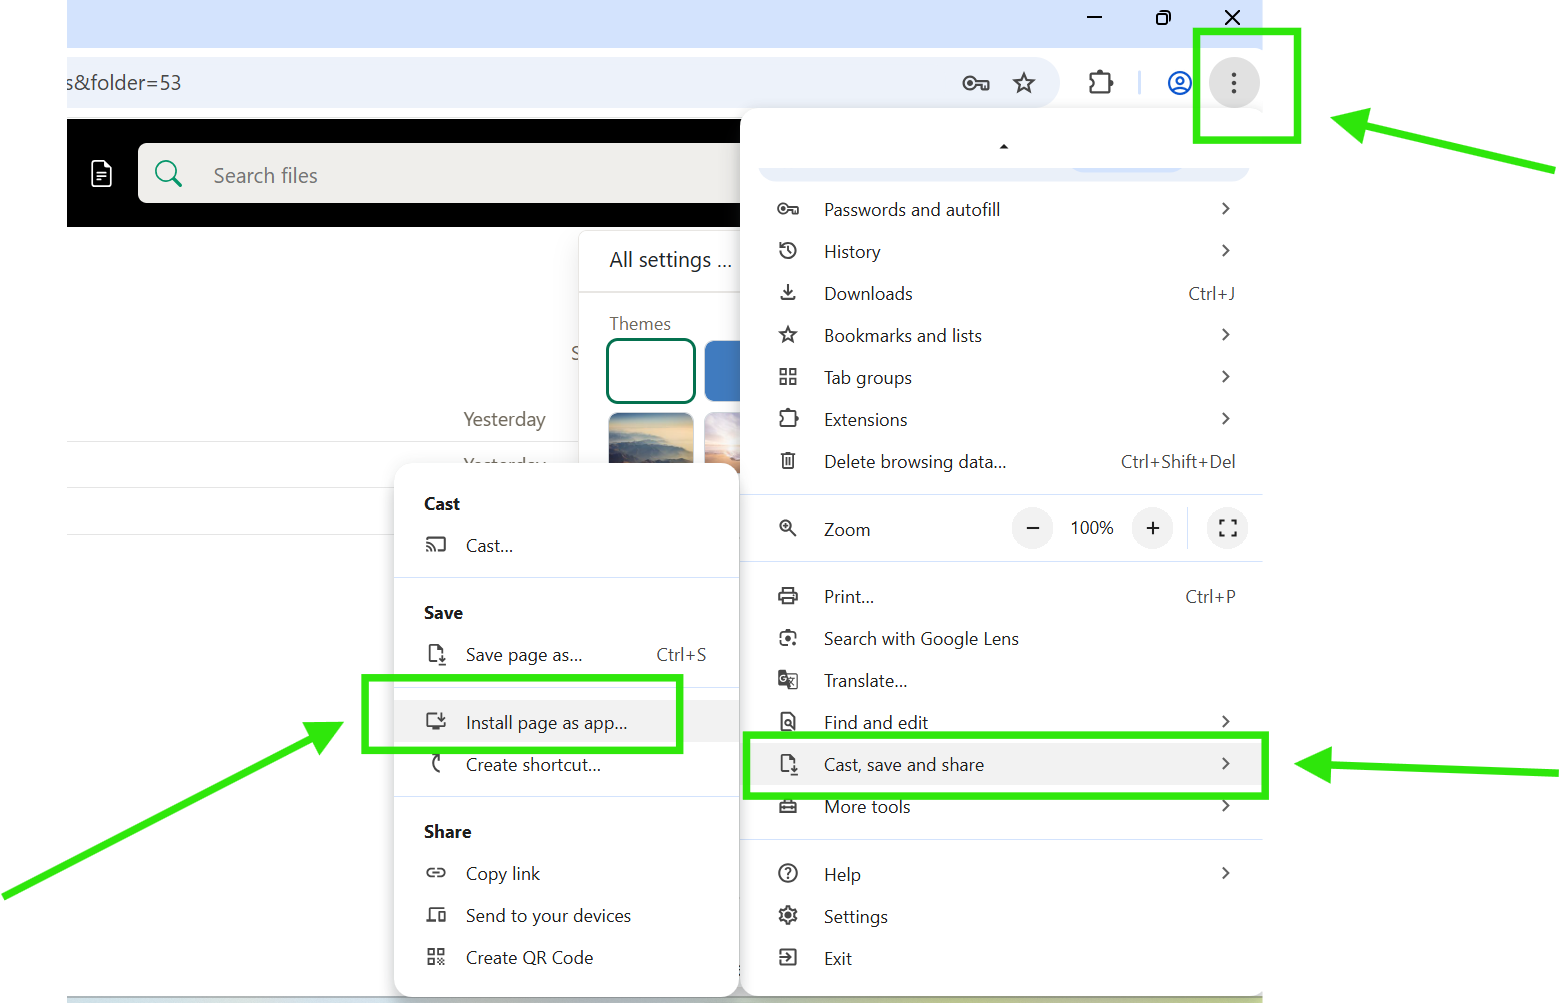Pick the mountain landscape theme thumbnail
1559x1003 pixels.
650,437
